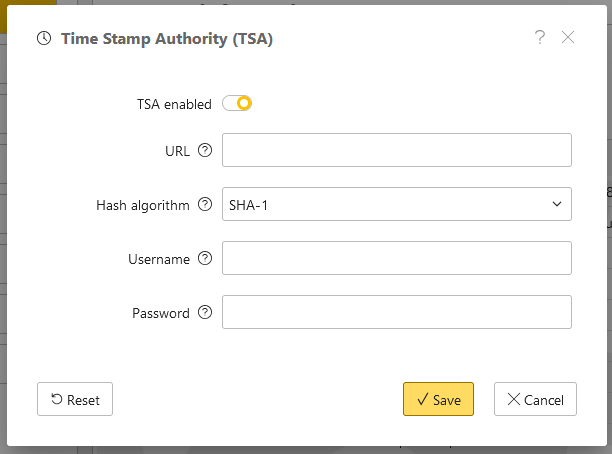Click the "TSA enabled" label text

pyautogui.click(x=174, y=103)
